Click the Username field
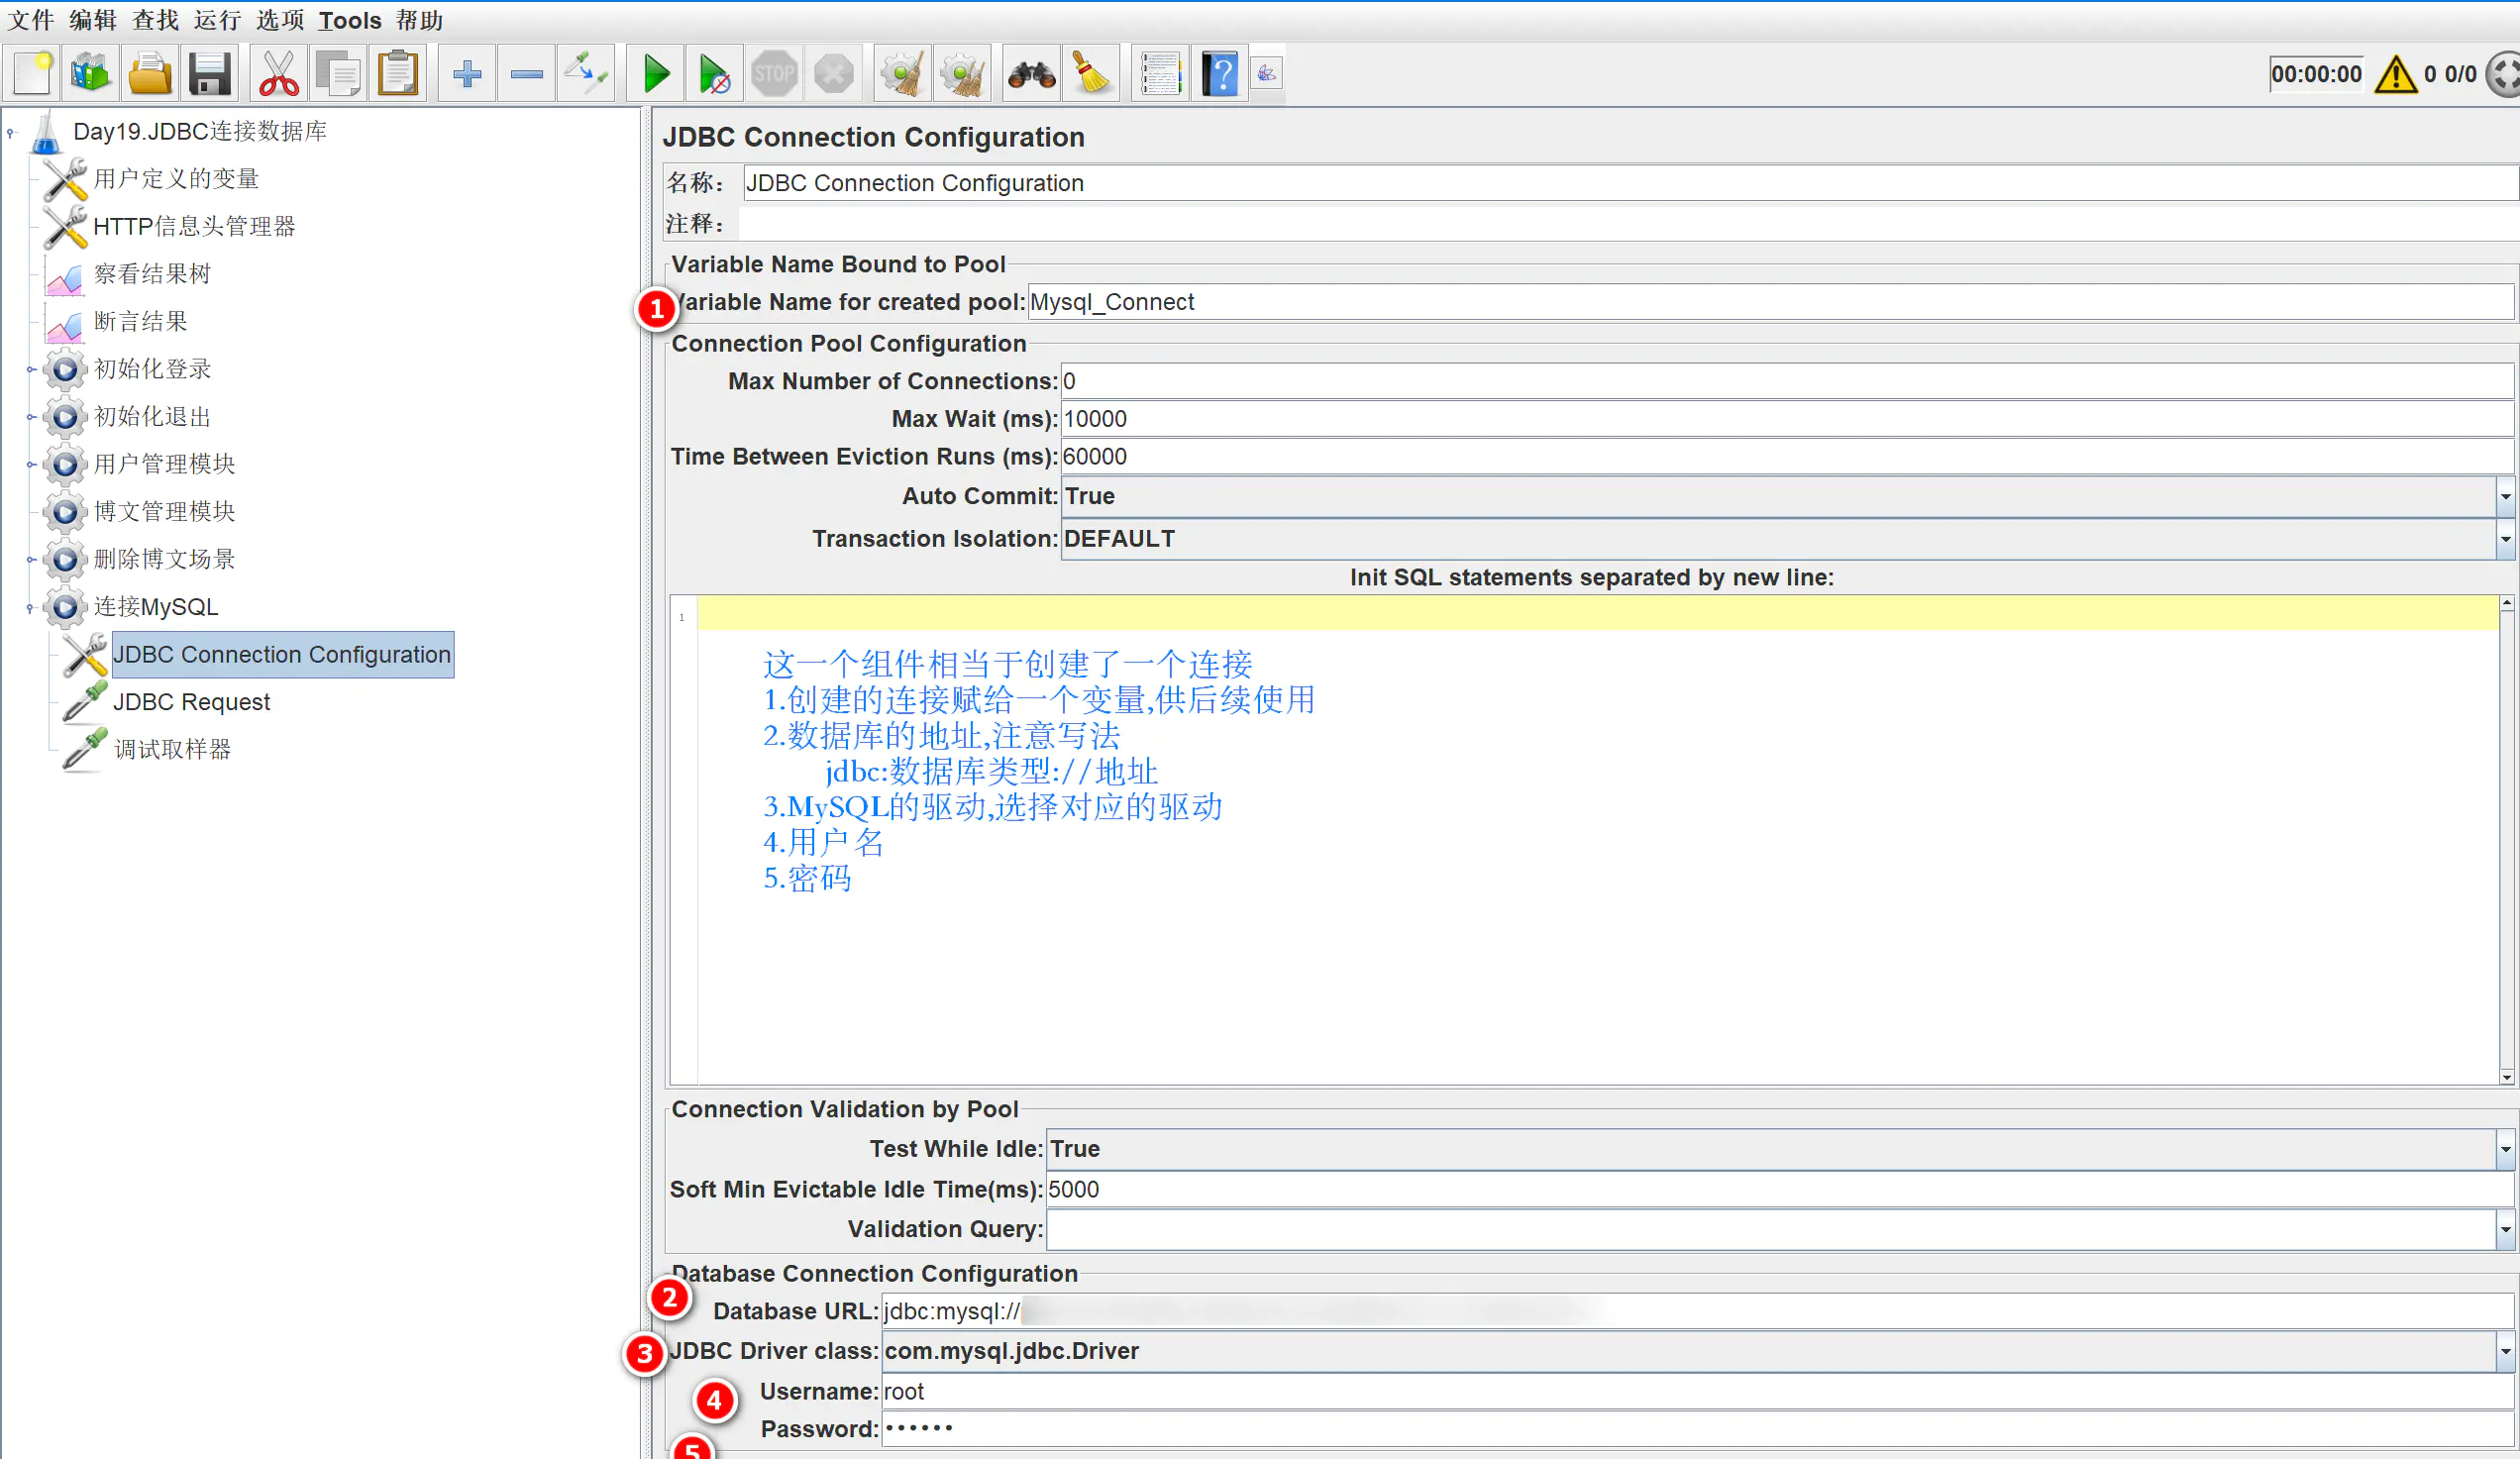 pyautogui.click(x=1697, y=1392)
